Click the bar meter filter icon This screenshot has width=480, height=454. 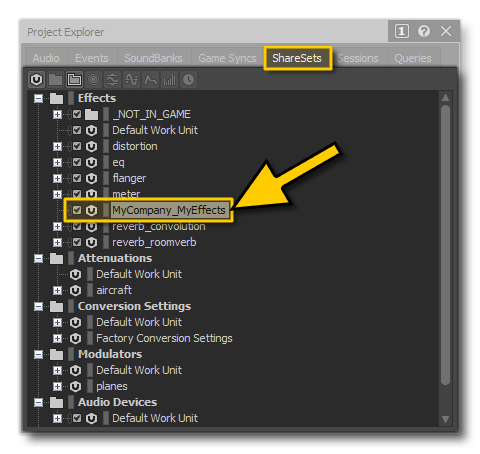point(169,80)
